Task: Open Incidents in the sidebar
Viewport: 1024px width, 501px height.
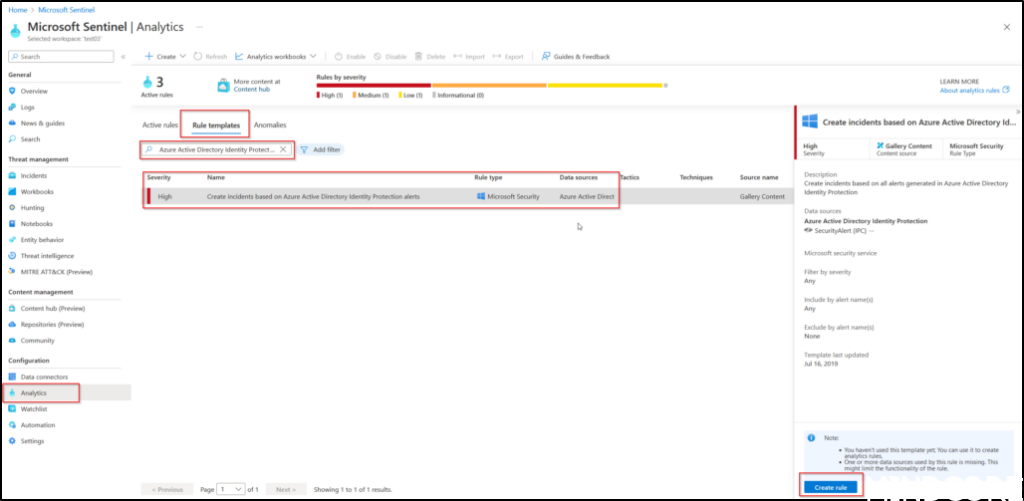Action: [34, 175]
